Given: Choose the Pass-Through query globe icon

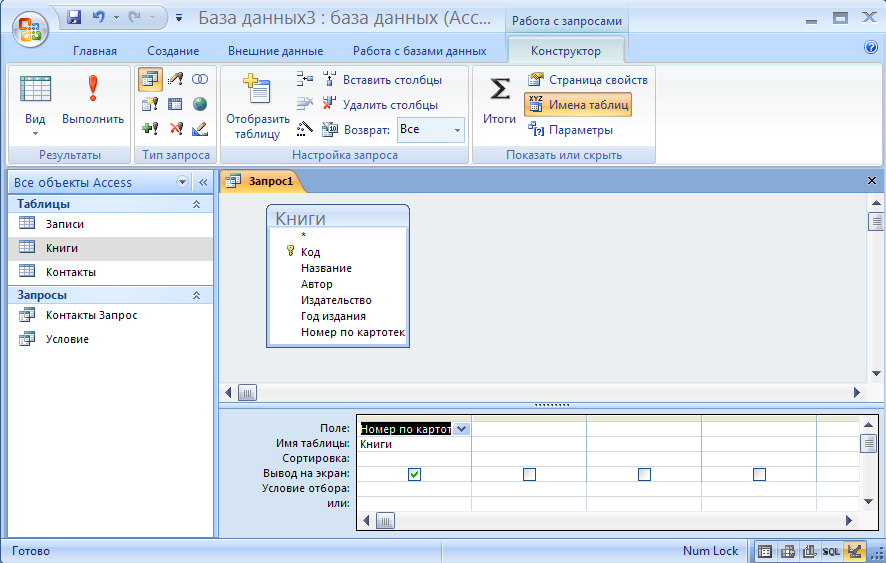Looking at the screenshot, I should 199,104.
